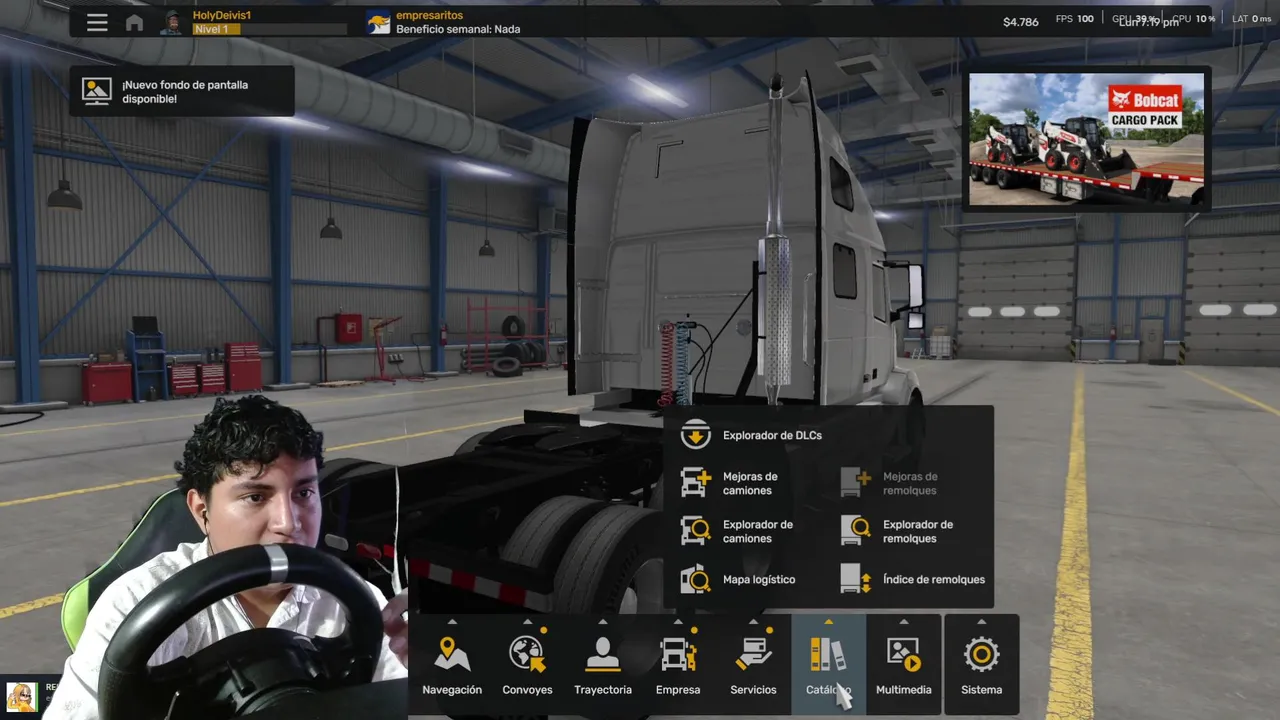The image size is (1280, 720).
Task: Open HolyDeivis1 player avatar
Action: [172, 22]
